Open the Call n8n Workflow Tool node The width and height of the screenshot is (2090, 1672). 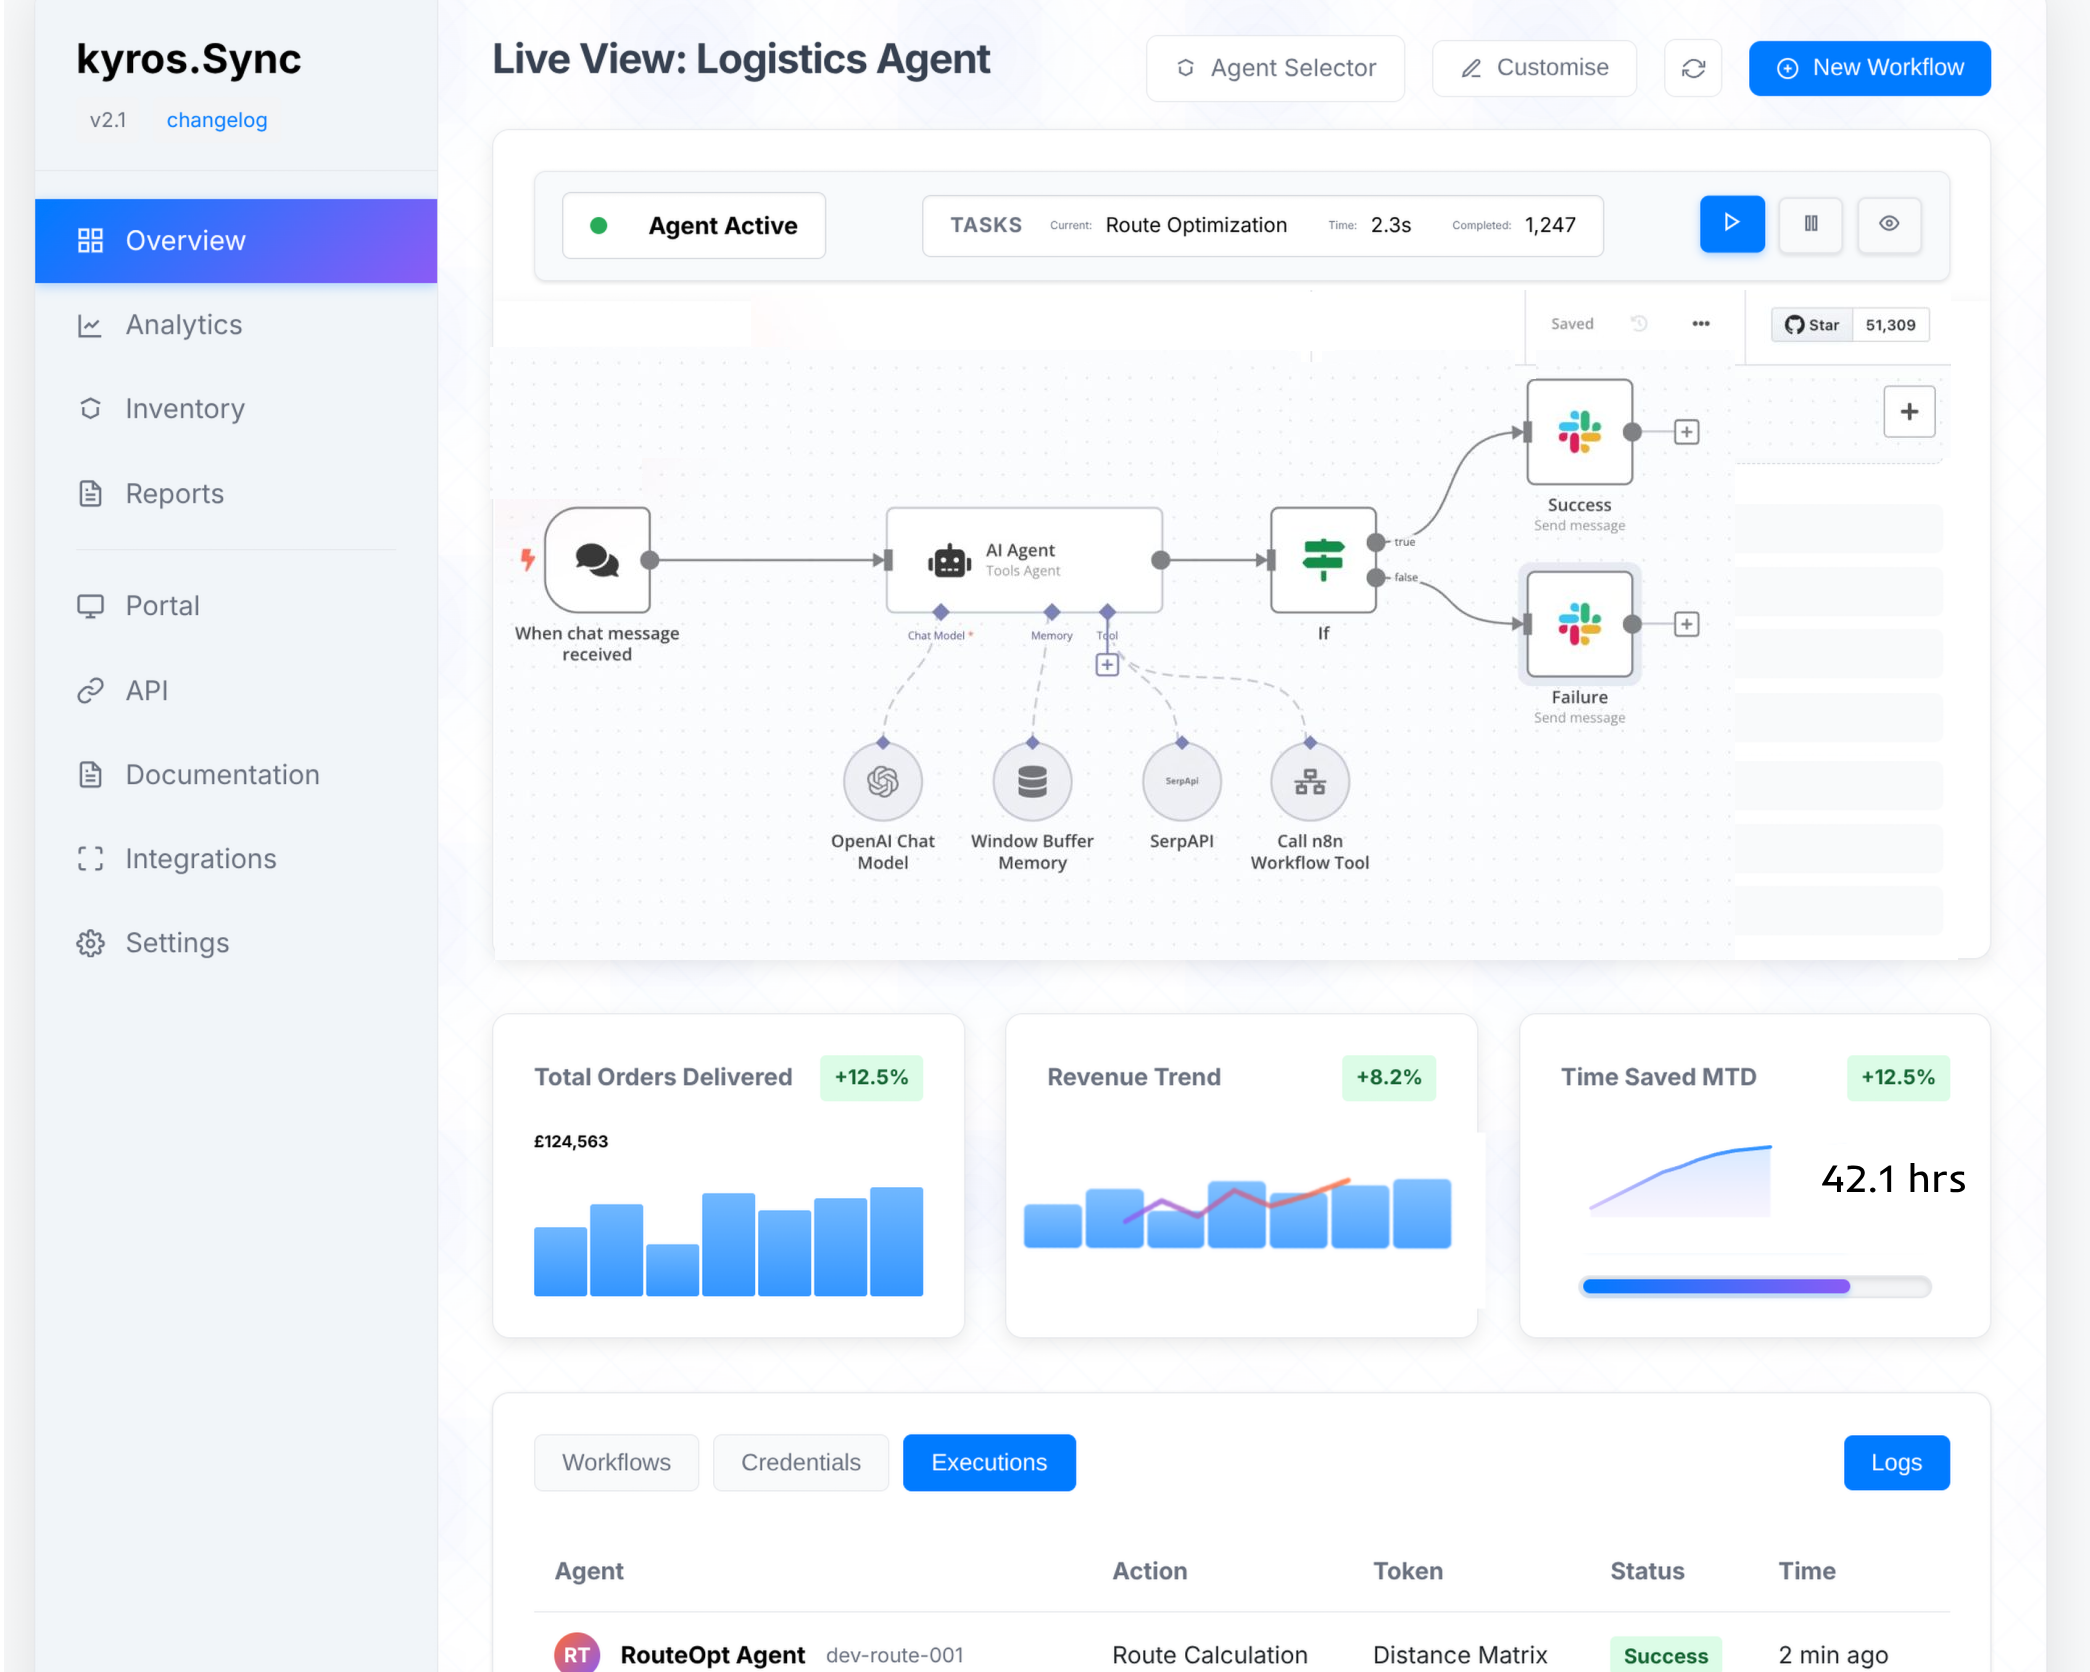(x=1309, y=782)
